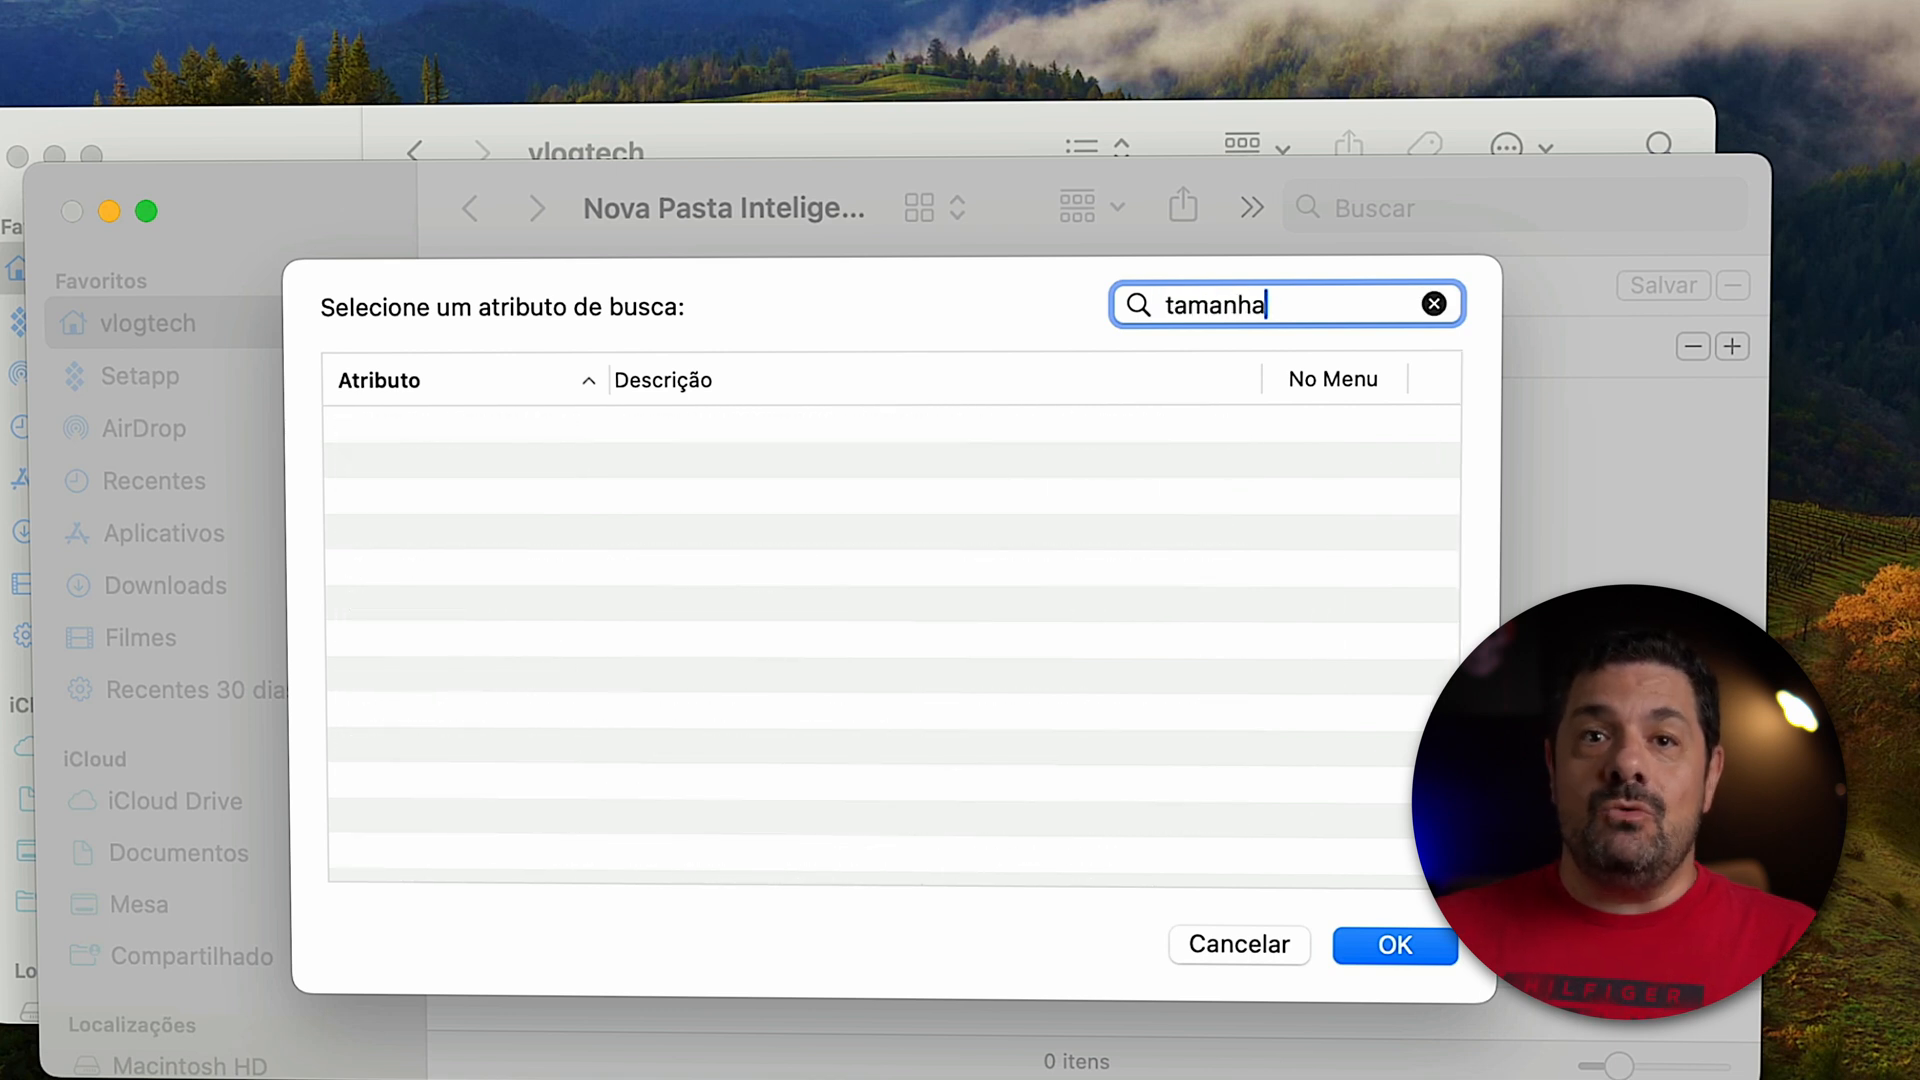Viewport: 1920px width, 1080px height.
Task: Click Salvar button in Finder toolbar
Action: tap(1664, 285)
